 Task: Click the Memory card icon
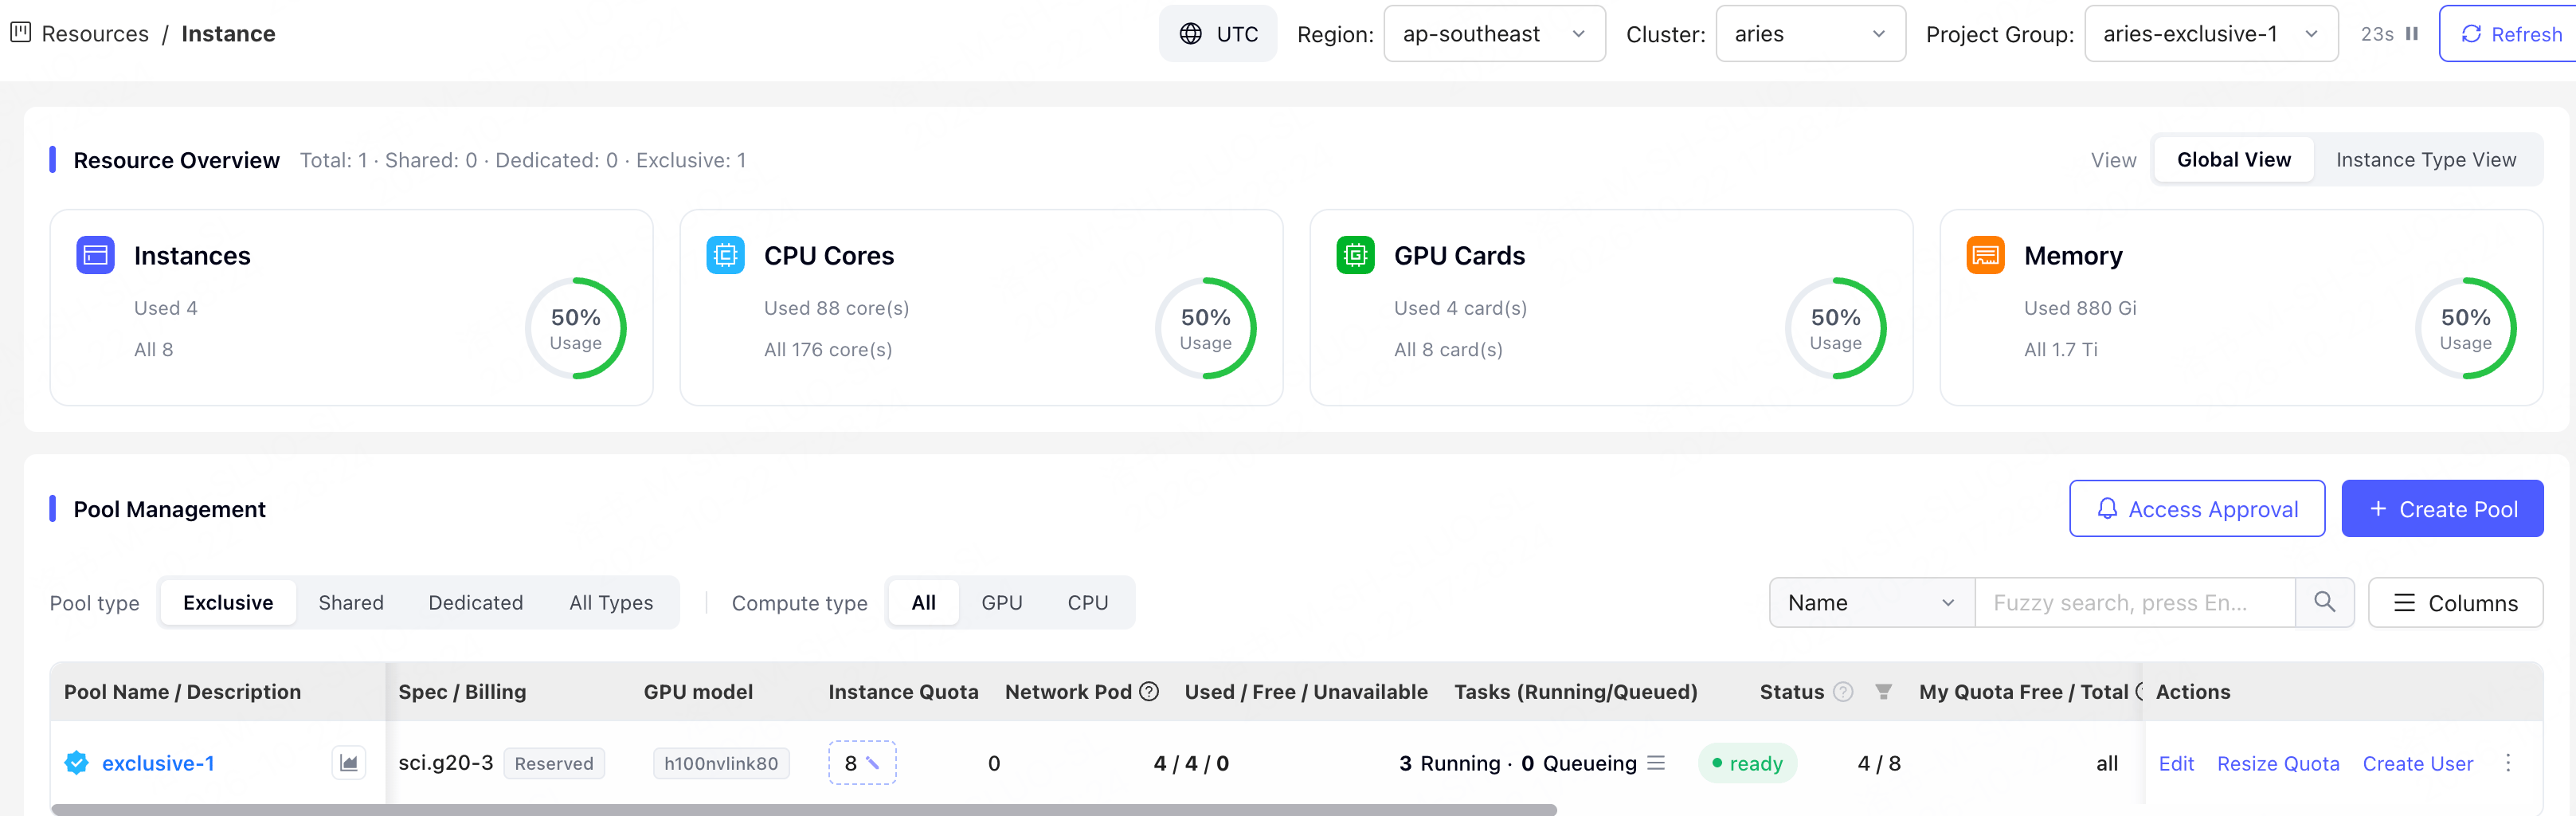[1985, 255]
